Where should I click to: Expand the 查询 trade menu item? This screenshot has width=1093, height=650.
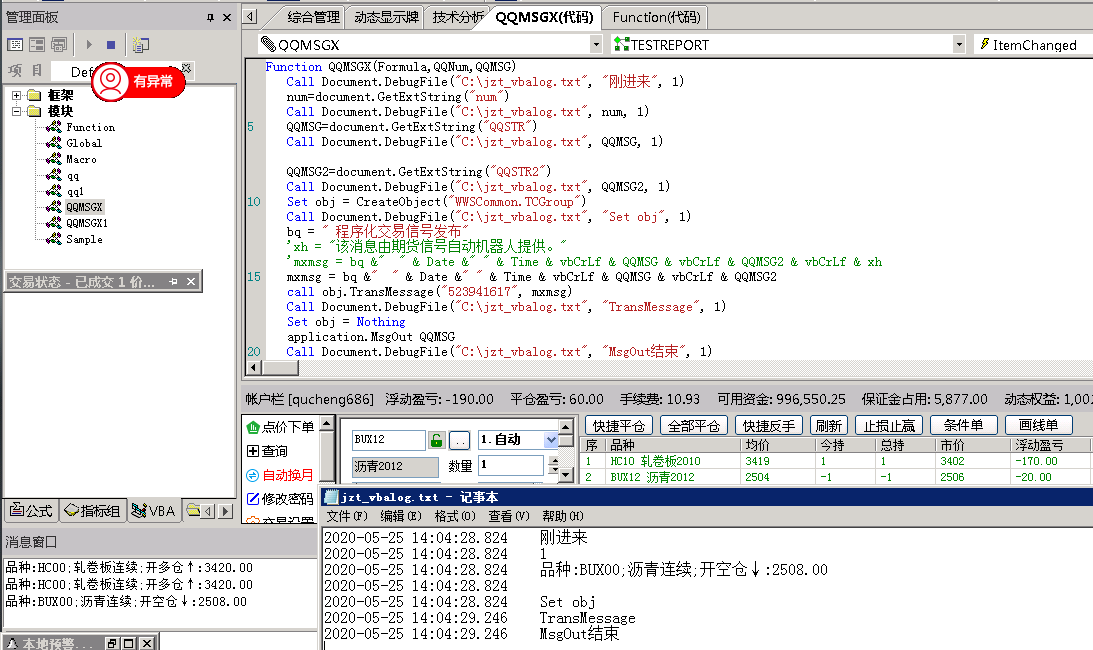pos(268,451)
